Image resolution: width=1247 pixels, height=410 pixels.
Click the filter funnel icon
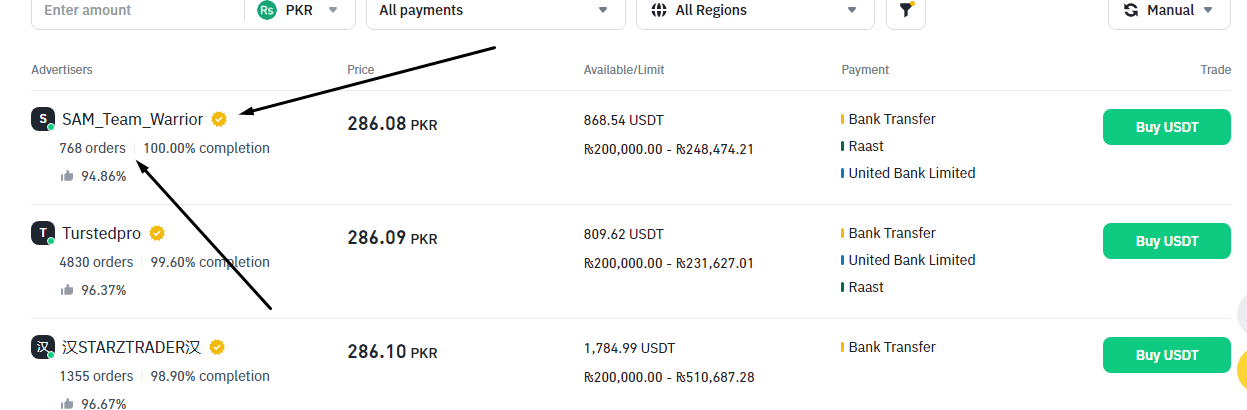pyautogui.click(x=906, y=10)
